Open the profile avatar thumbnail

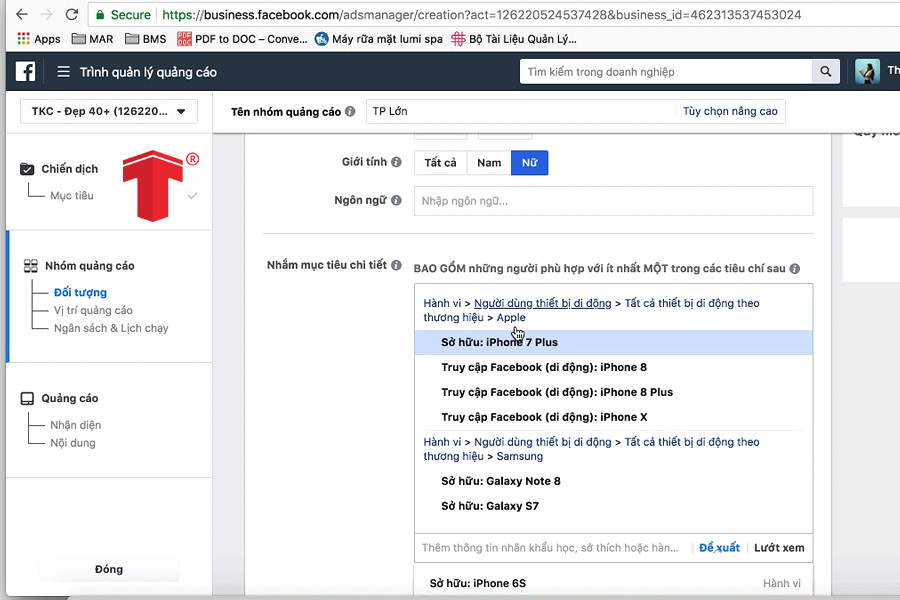click(x=867, y=72)
